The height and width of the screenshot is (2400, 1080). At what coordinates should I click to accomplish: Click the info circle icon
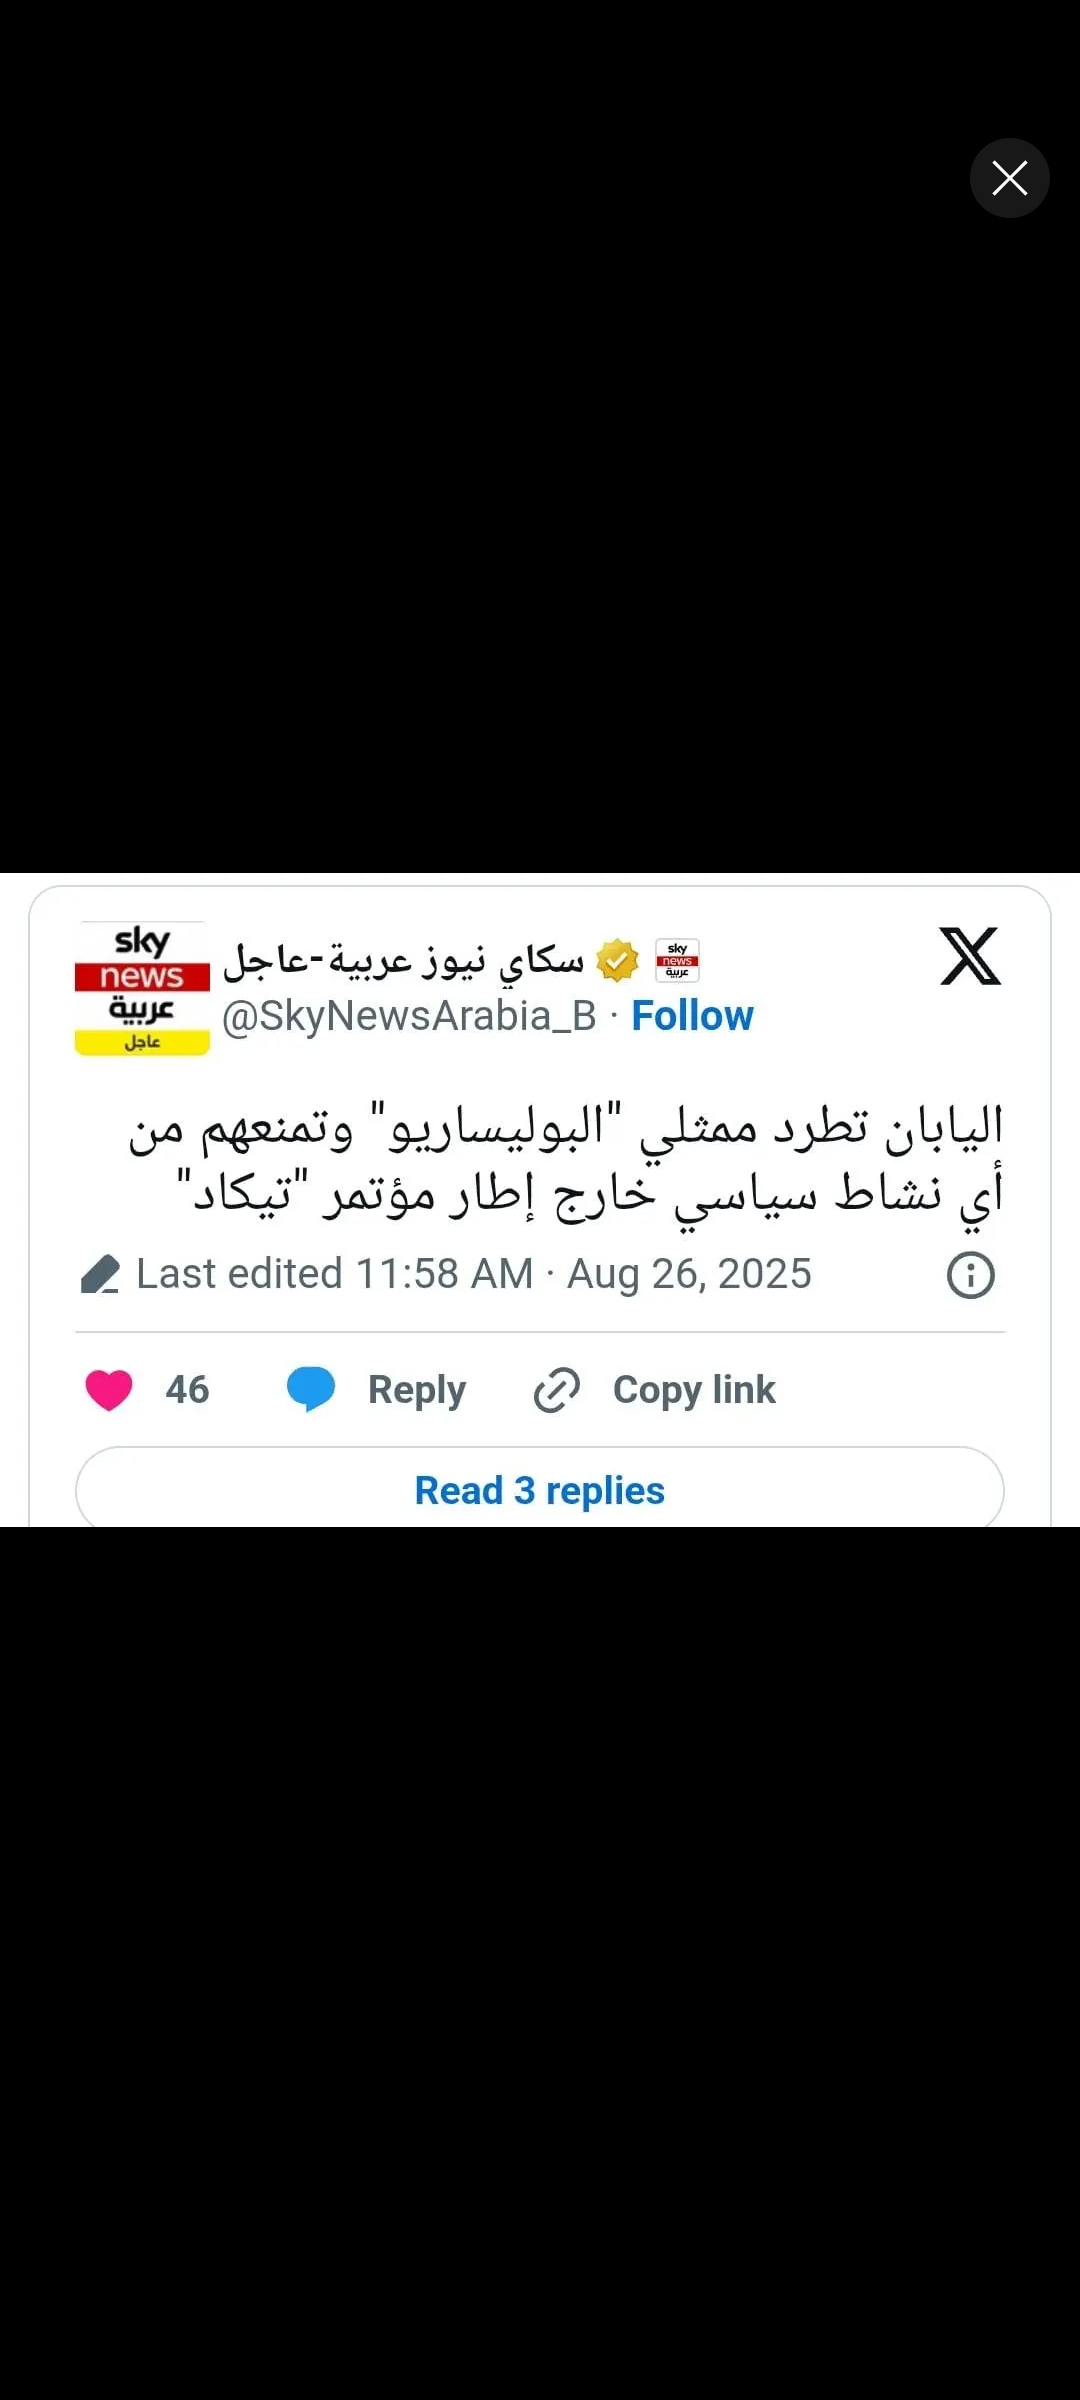pyautogui.click(x=970, y=1275)
